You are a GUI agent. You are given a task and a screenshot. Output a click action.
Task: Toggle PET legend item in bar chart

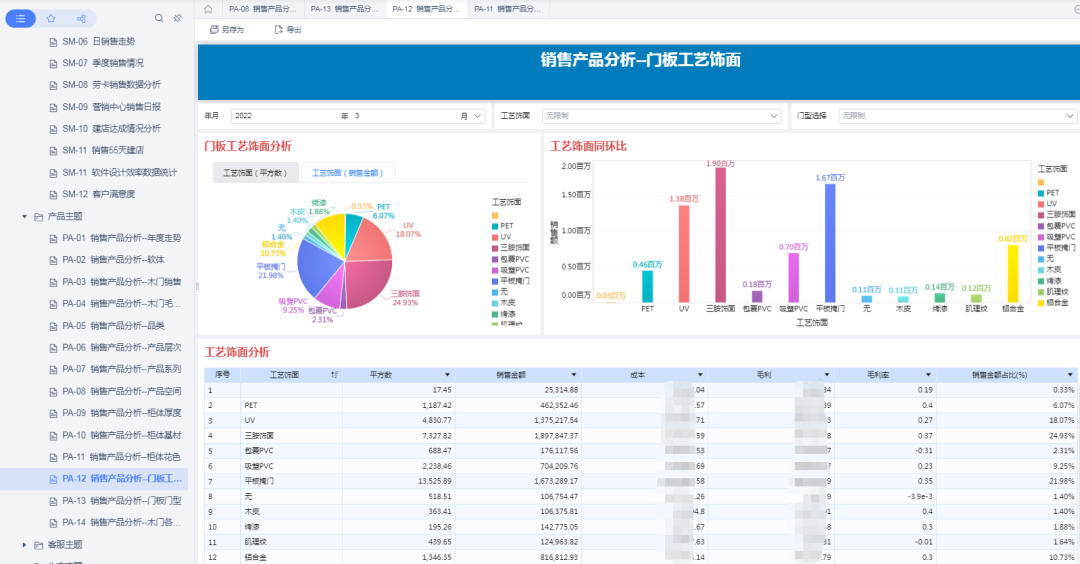click(1052, 192)
